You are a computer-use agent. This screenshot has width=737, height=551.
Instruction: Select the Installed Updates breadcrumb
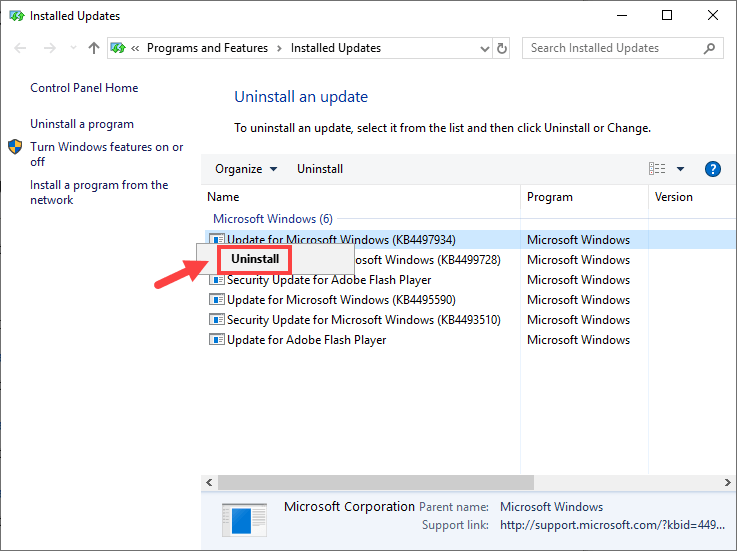[336, 48]
